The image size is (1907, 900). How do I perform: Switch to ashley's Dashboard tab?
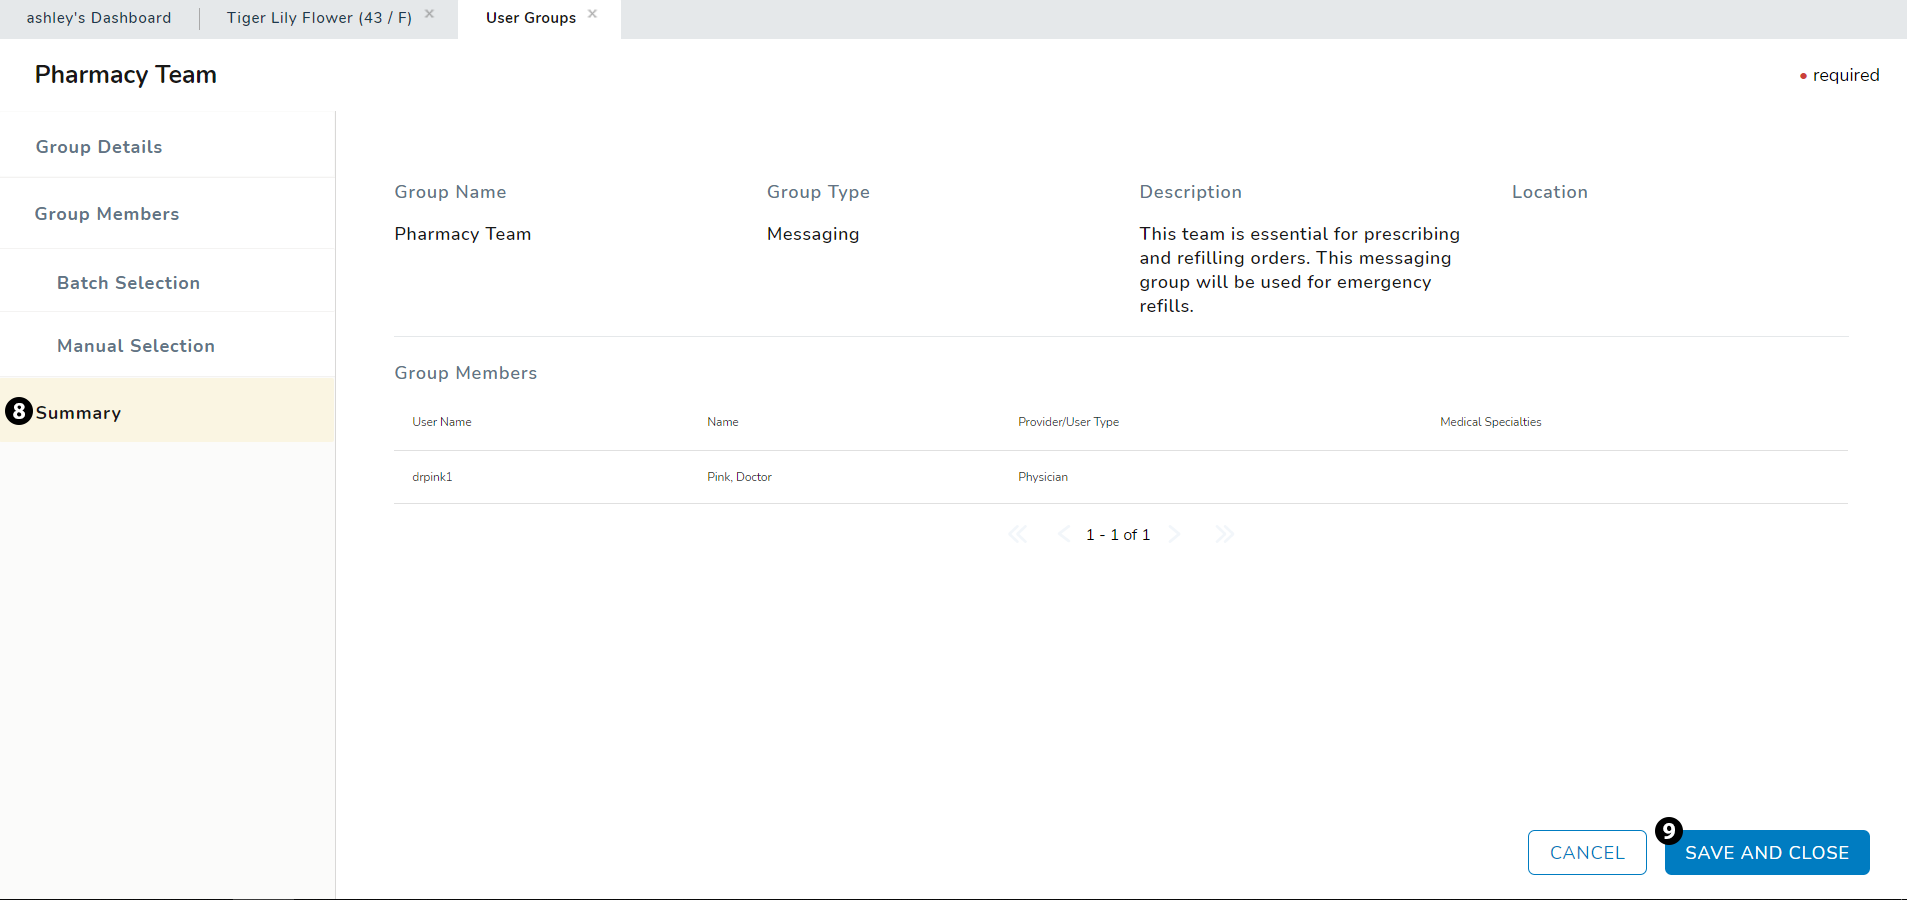pyautogui.click(x=99, y=18)
